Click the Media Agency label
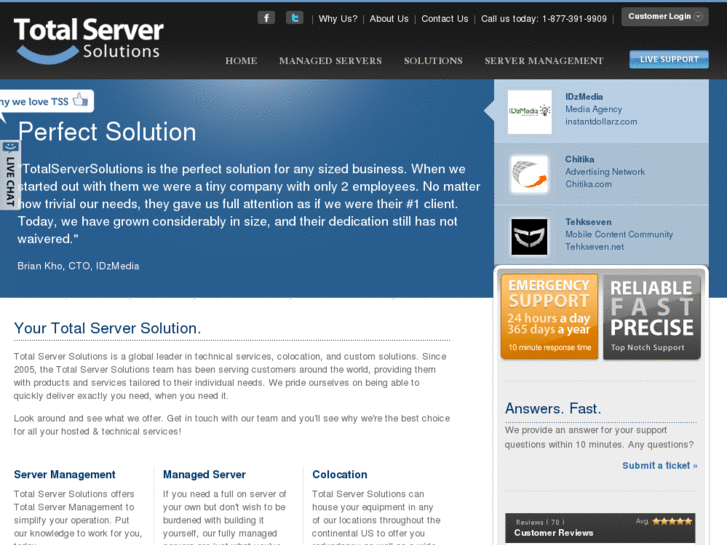This screenshot has height=545, width=727. [x=593, y=109]
